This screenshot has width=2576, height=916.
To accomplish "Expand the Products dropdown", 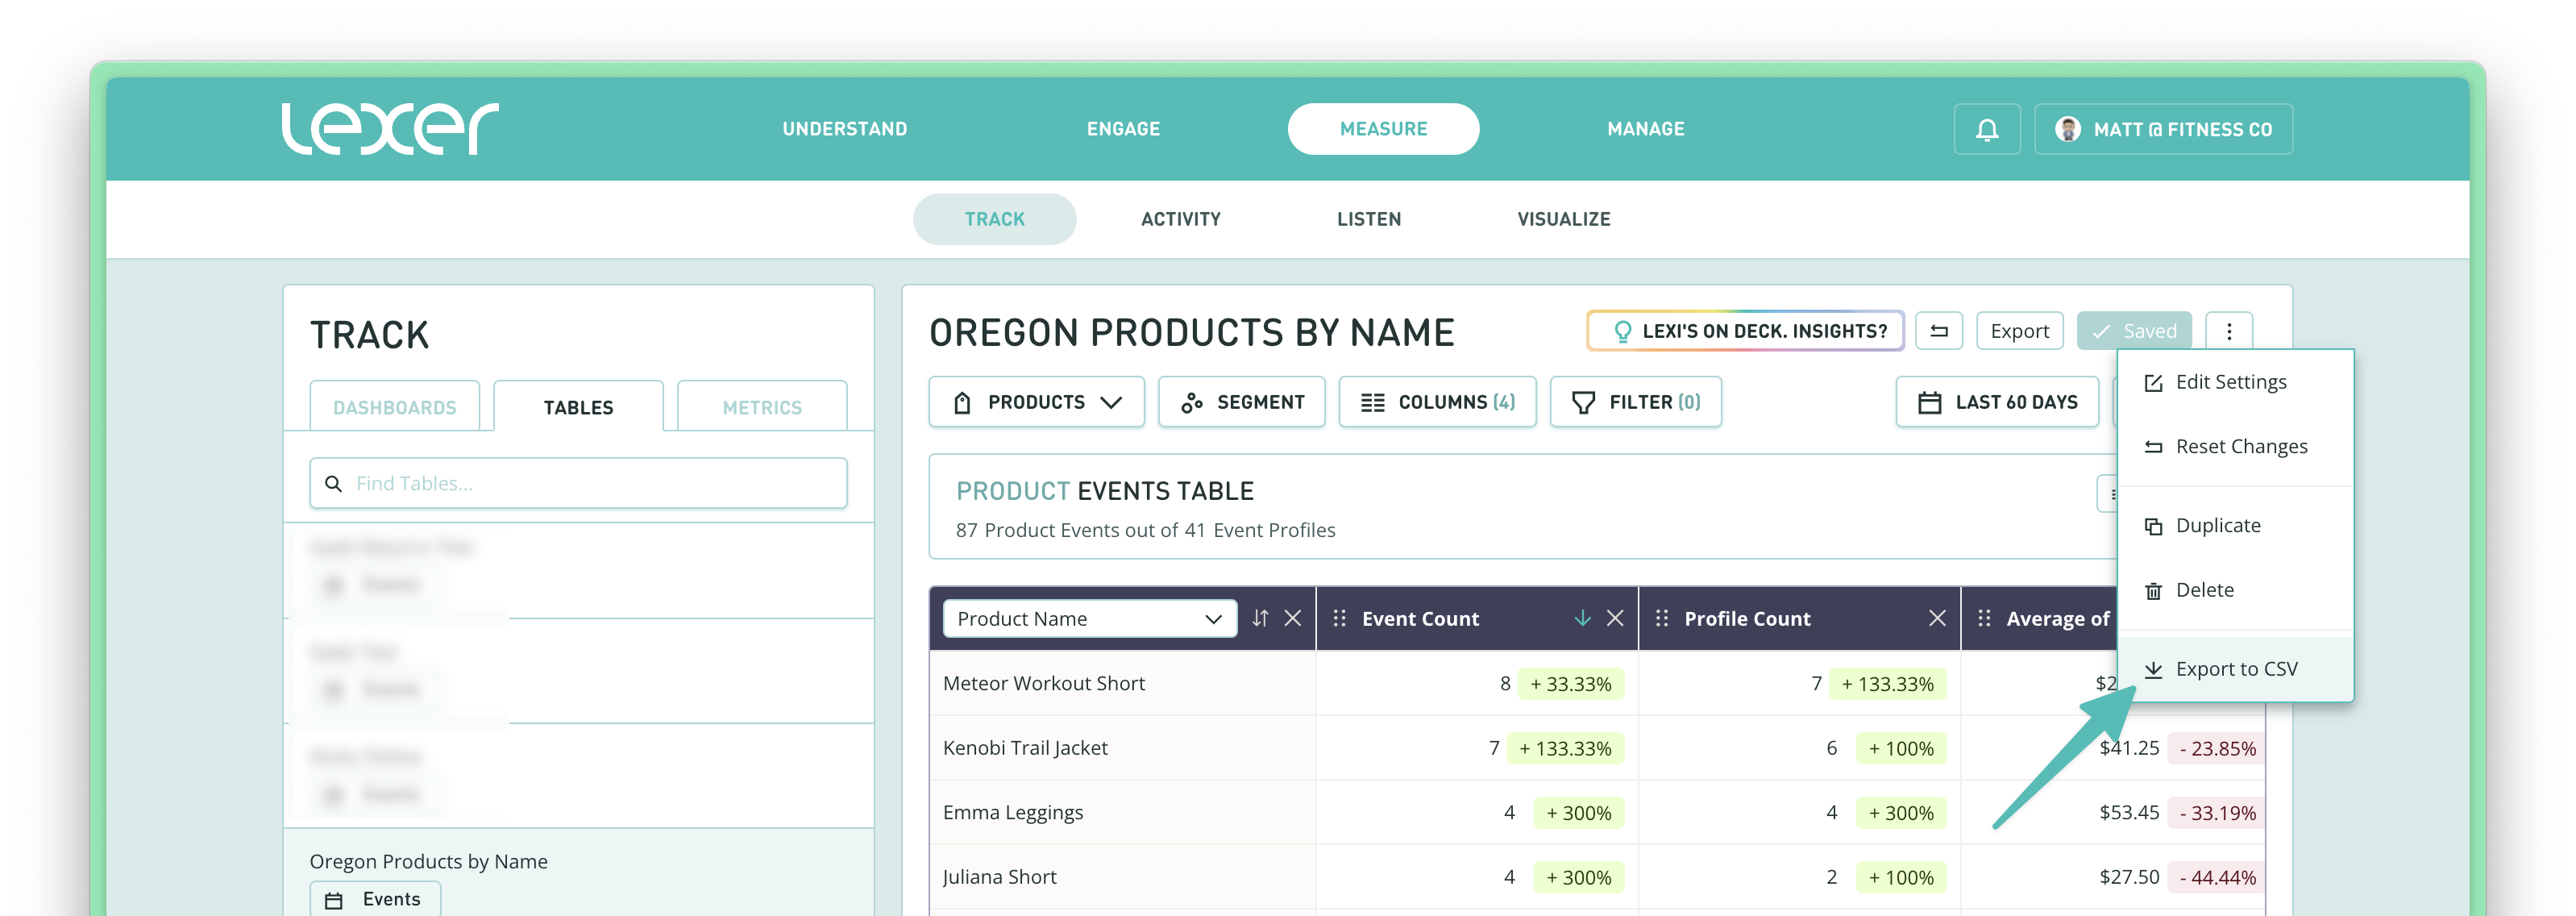I will coord(1036,402).
